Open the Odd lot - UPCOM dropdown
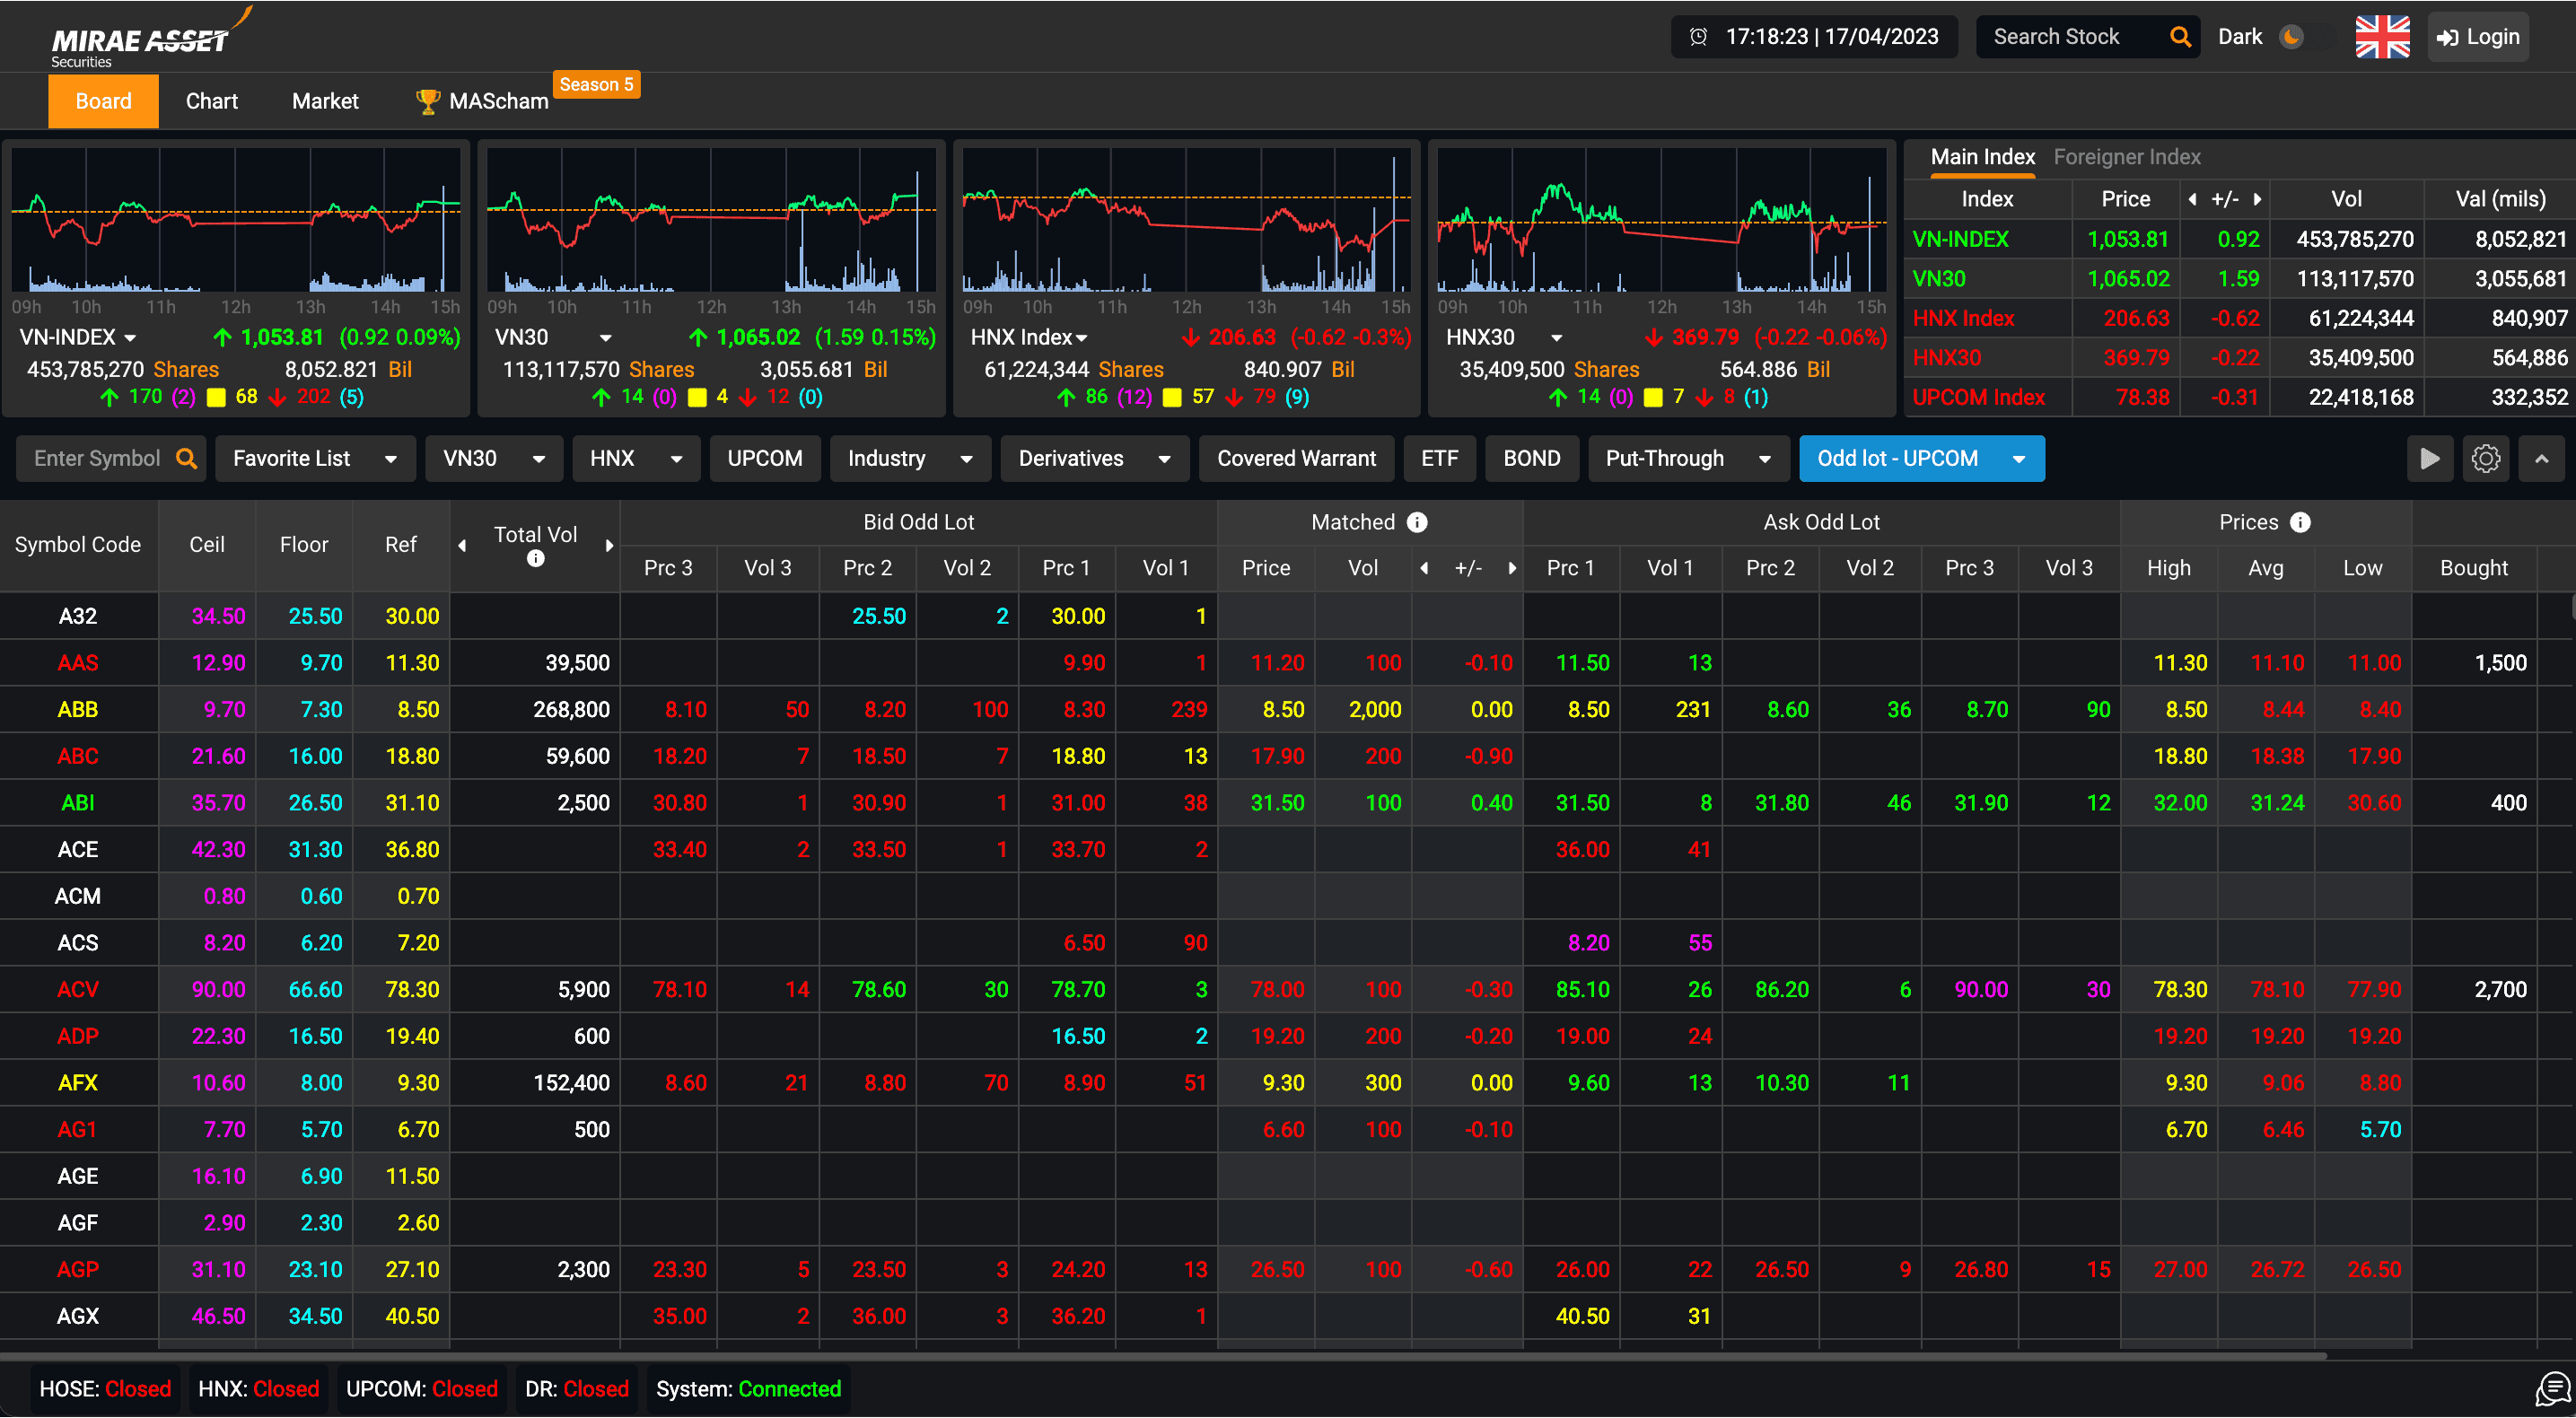 (2019, 459)
